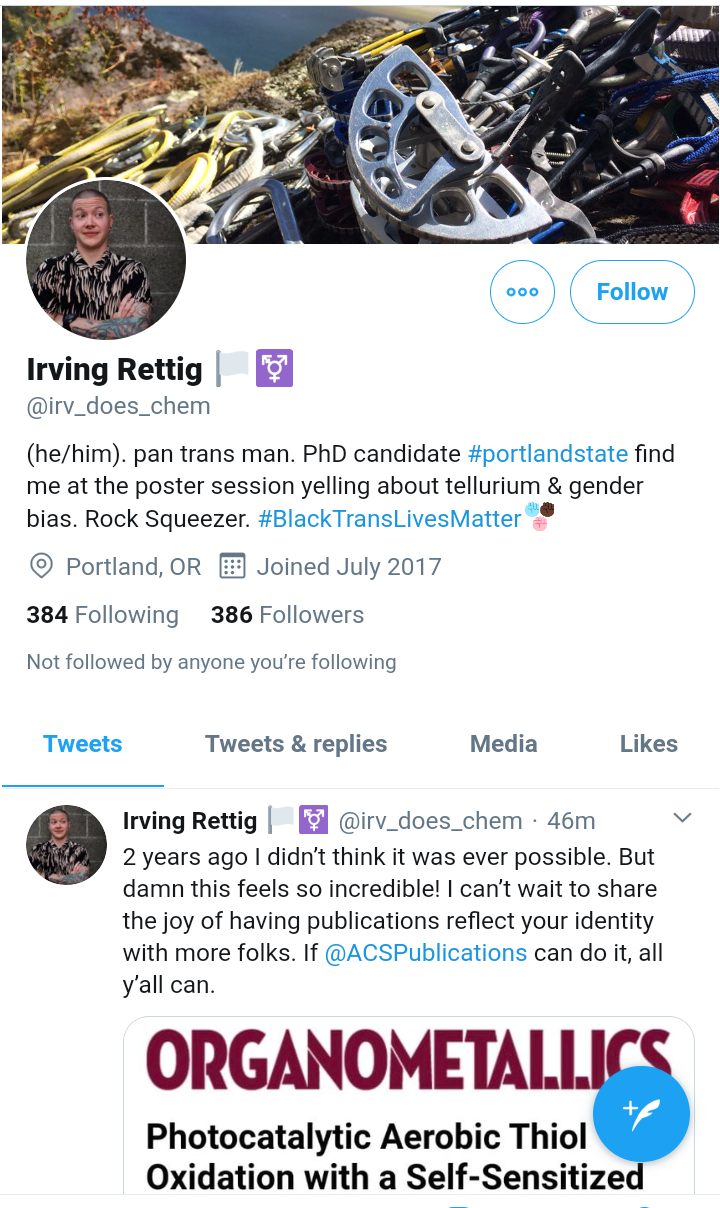Switch to the Media tab
The height and width of the screenshot is (1208, 720).
pos(504,744)
